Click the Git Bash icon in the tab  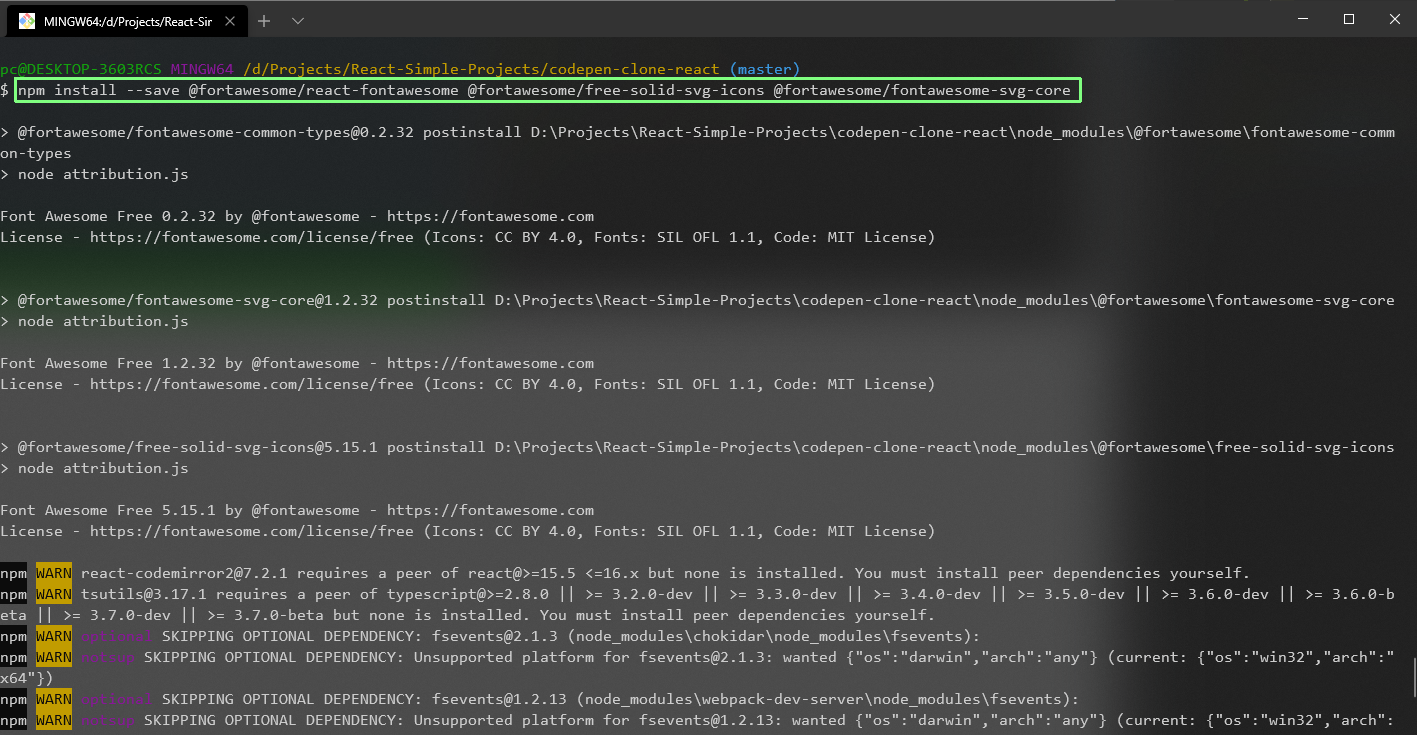coord(27,21)
